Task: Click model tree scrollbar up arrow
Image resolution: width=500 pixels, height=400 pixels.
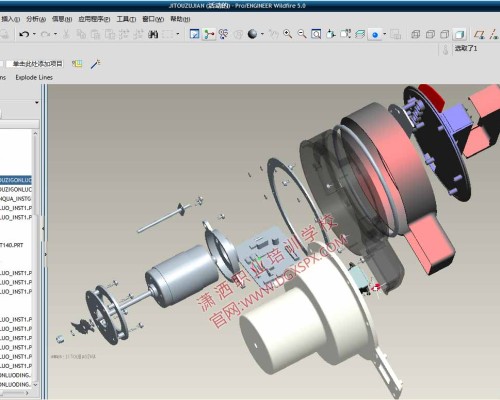Action: (35, 134)
